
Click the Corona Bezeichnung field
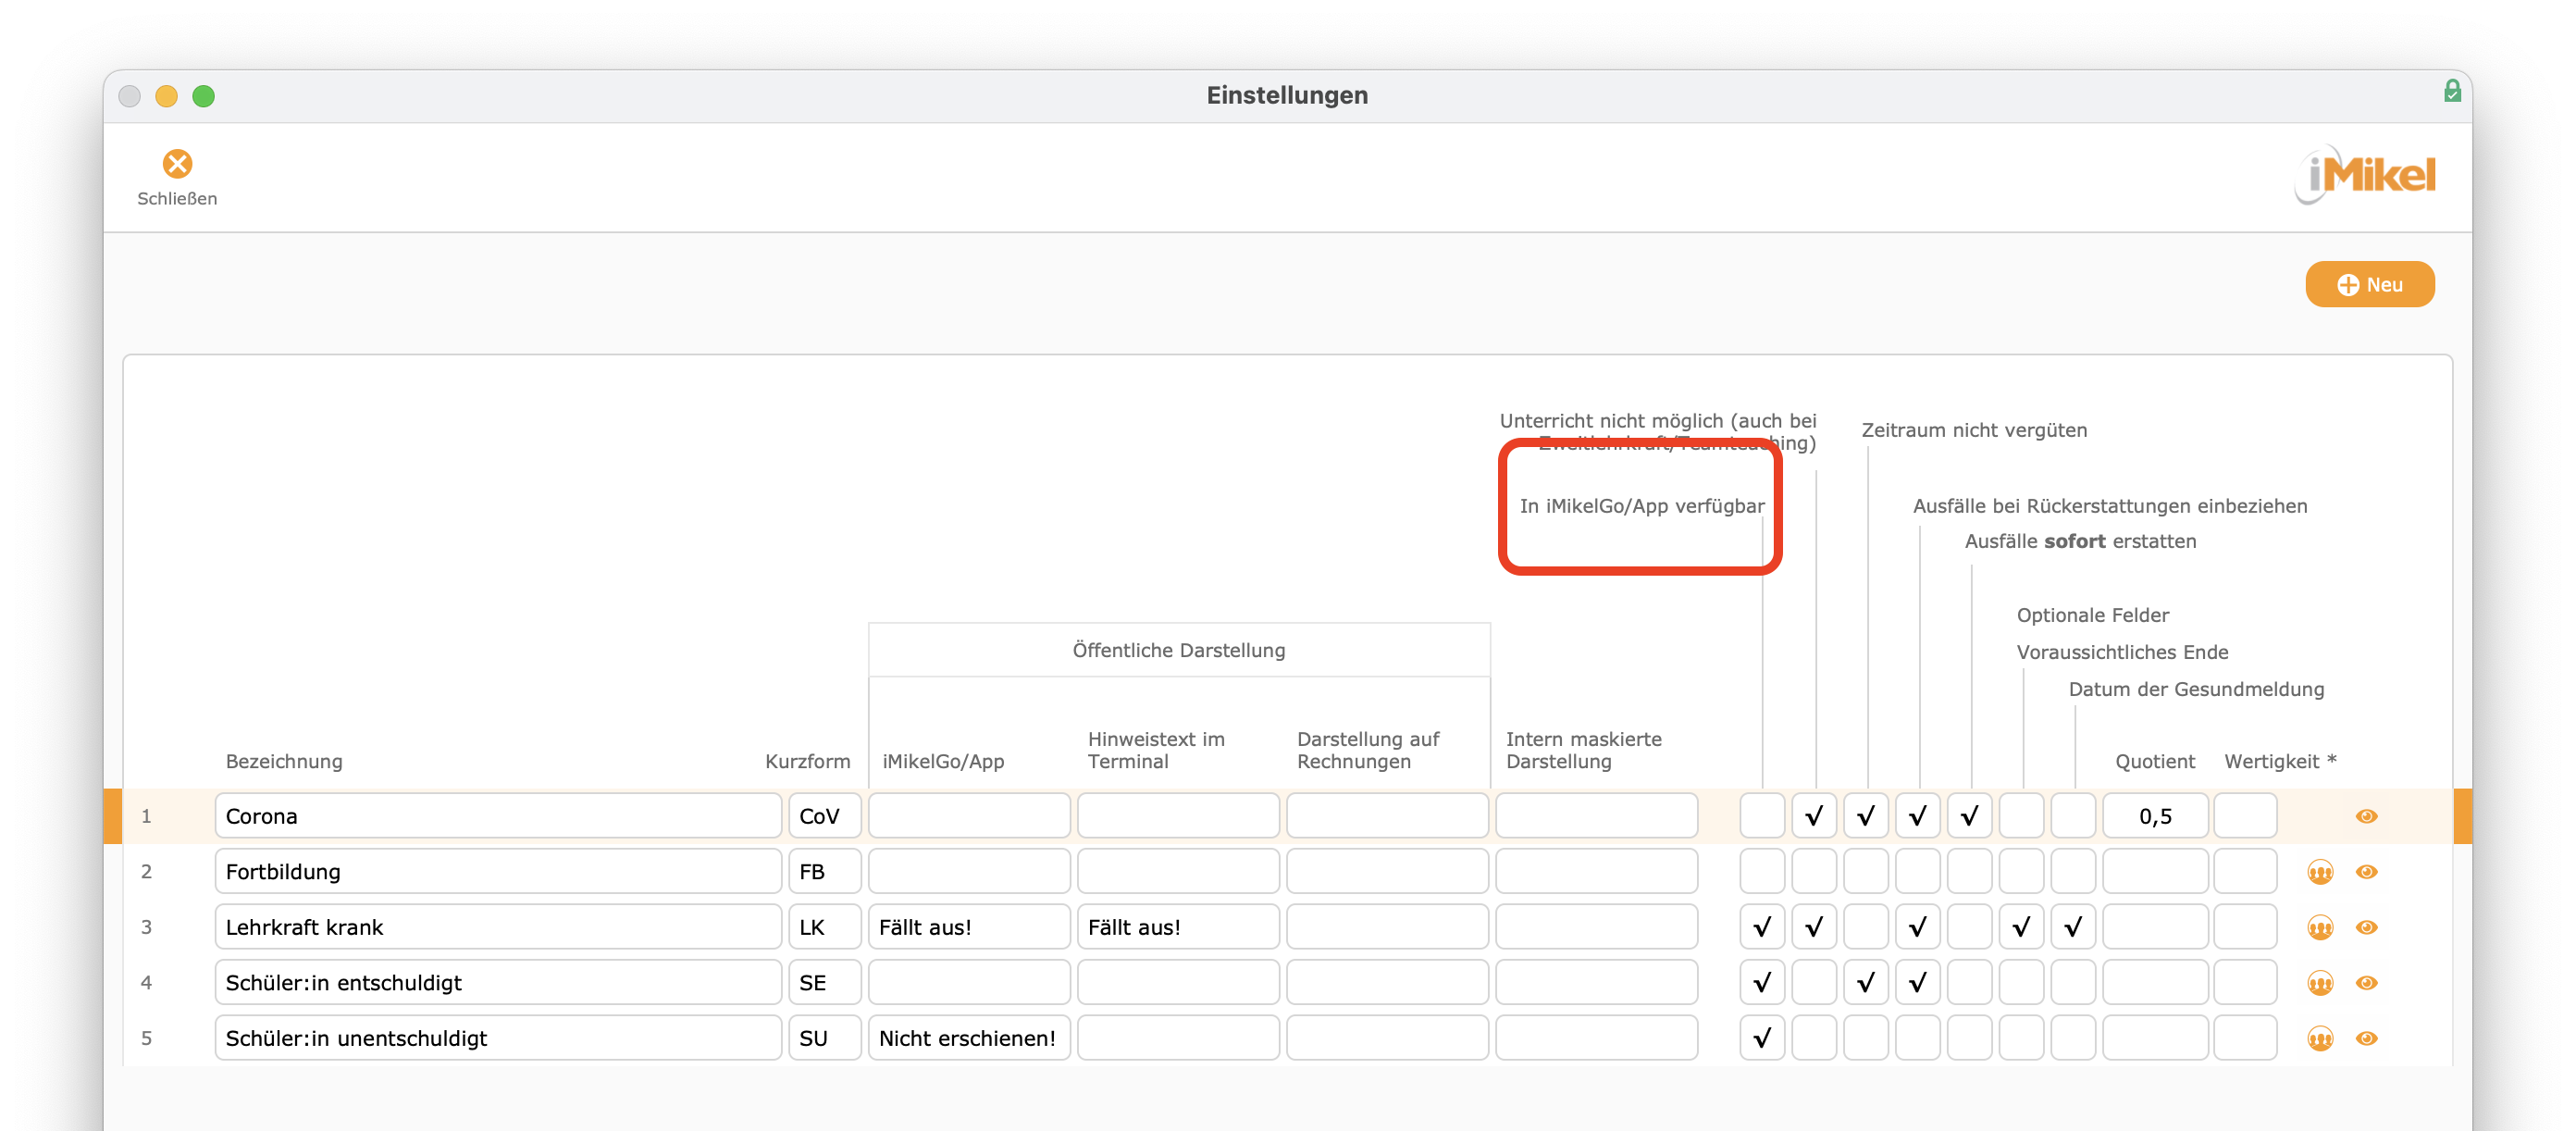[497, 816]
